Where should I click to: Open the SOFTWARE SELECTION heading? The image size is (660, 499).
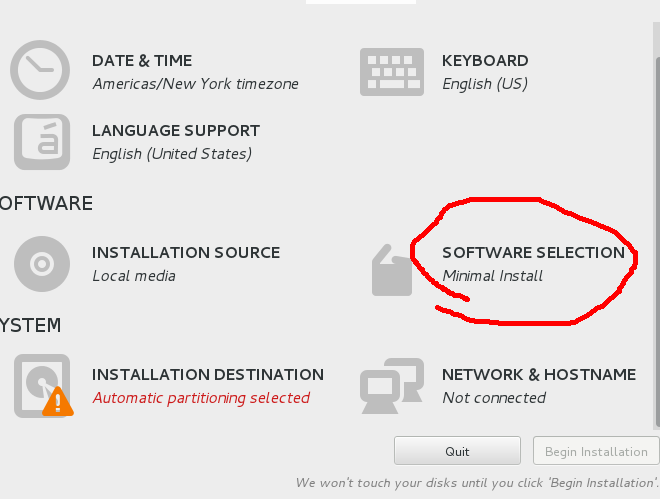[x=533, y=253]
